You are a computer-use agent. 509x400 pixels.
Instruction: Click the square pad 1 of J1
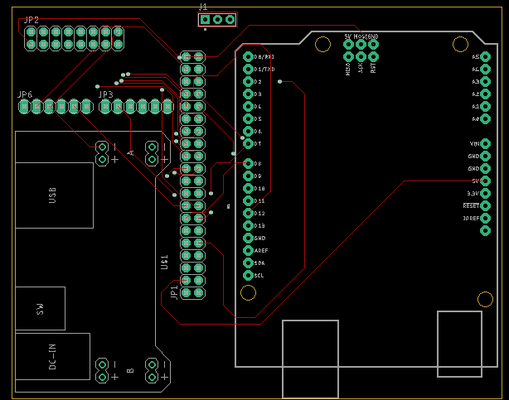(x=205, y=20)
